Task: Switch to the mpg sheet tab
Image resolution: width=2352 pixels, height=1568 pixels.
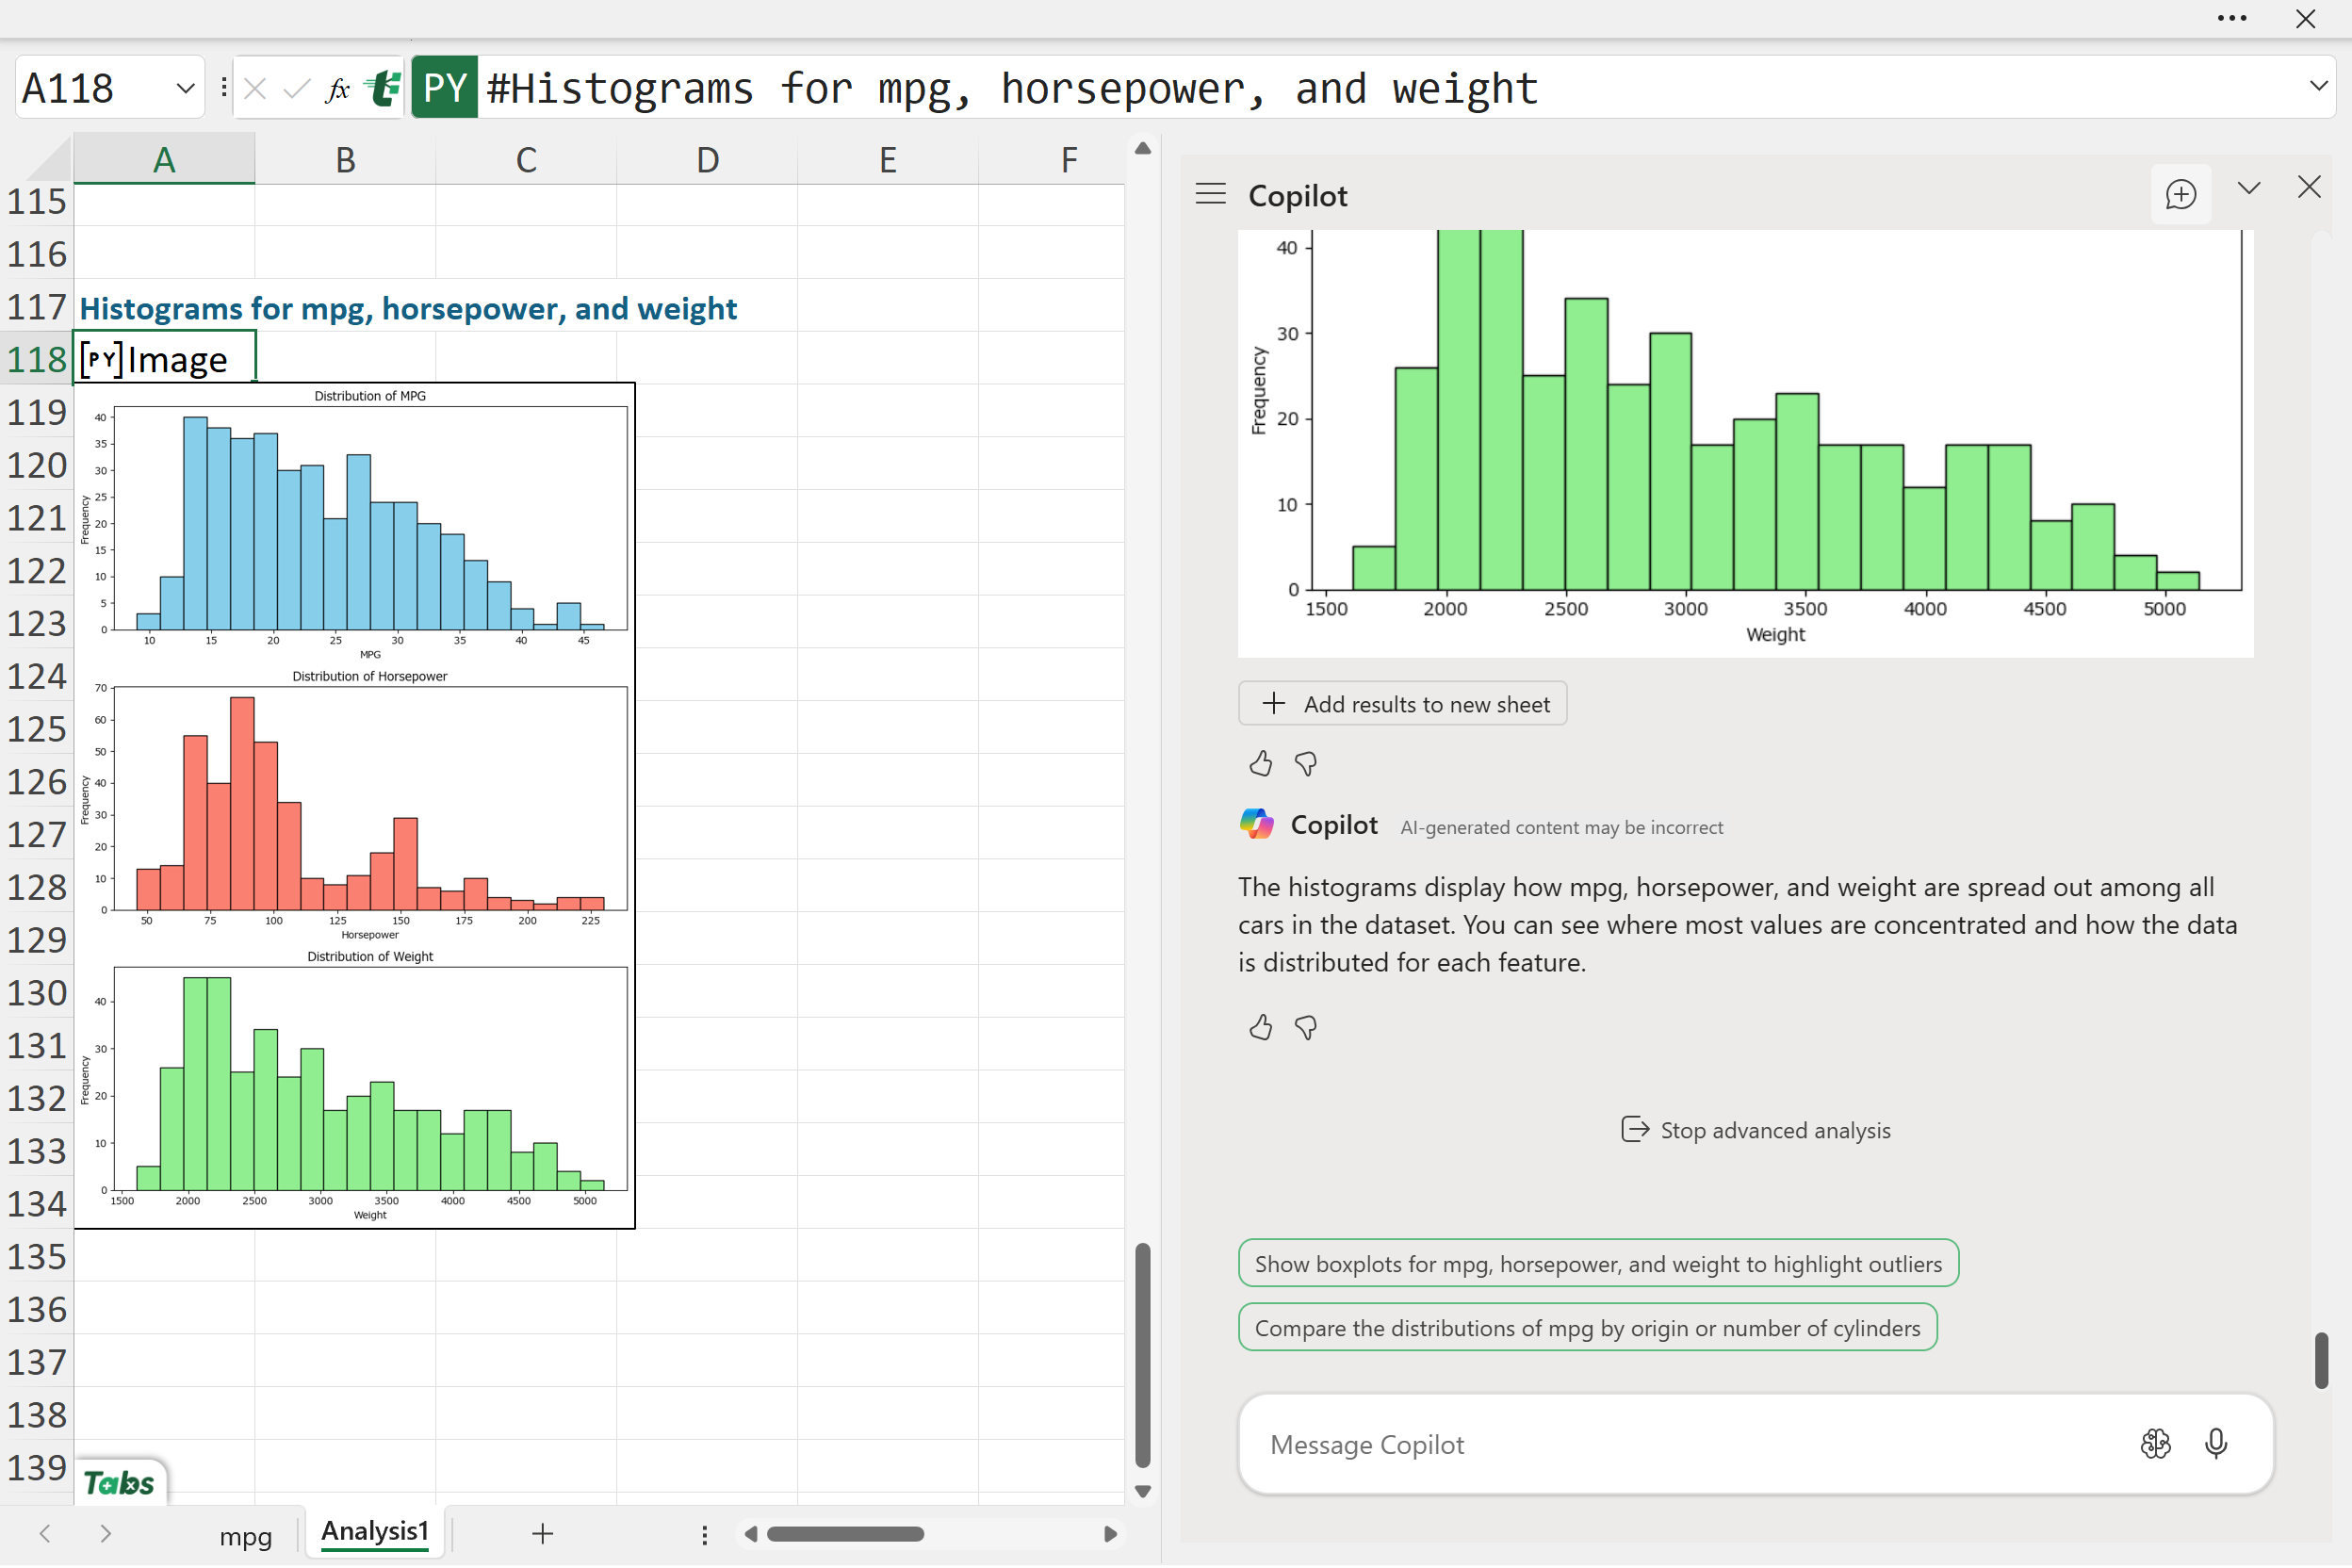Action: tap(245, 1536)
